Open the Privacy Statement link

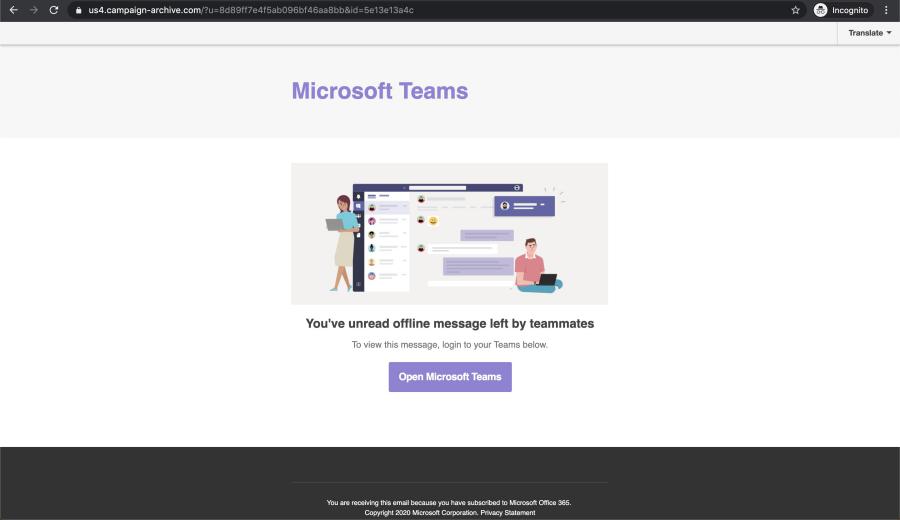[508, 513]
